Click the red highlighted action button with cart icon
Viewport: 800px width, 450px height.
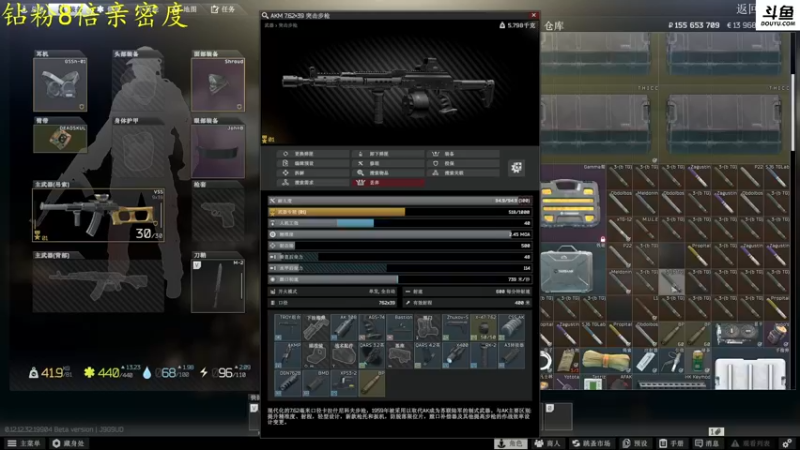tap(388, 183)
